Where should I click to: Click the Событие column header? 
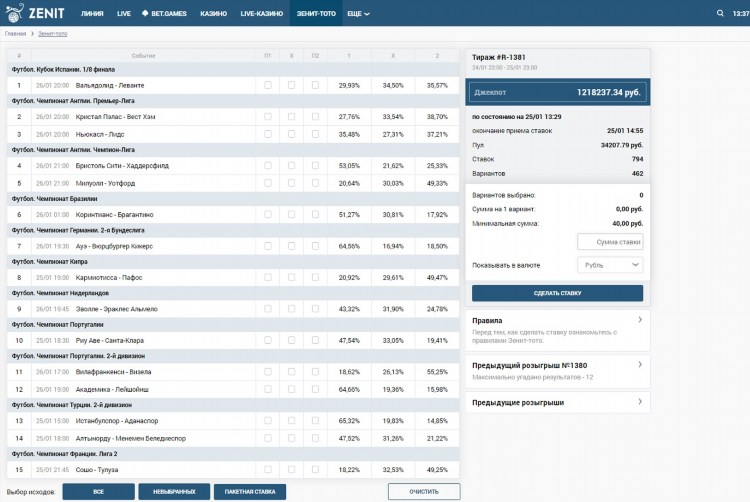click(143, 56)
